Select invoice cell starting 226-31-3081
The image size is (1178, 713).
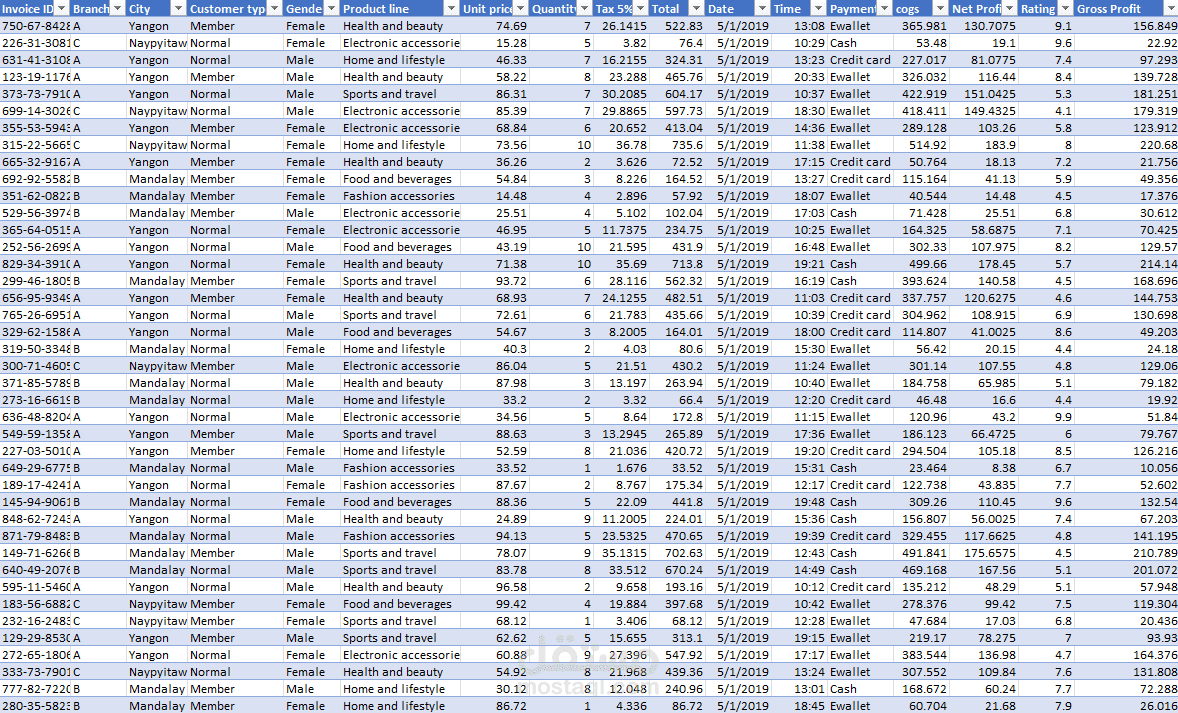[35, 43]
